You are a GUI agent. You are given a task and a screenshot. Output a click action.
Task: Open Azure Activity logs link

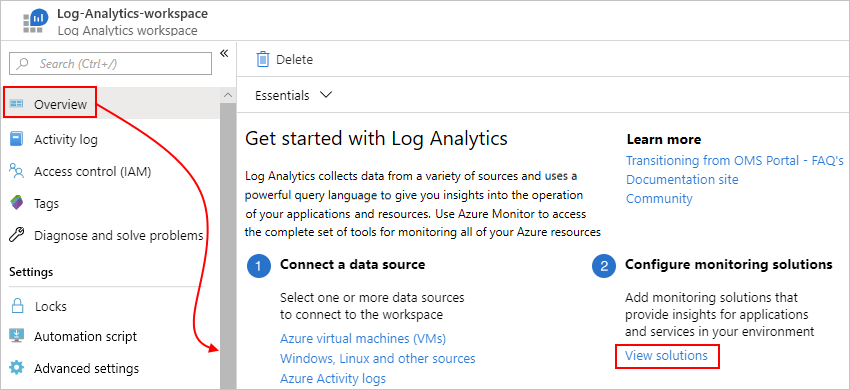[x=333, y=378]
